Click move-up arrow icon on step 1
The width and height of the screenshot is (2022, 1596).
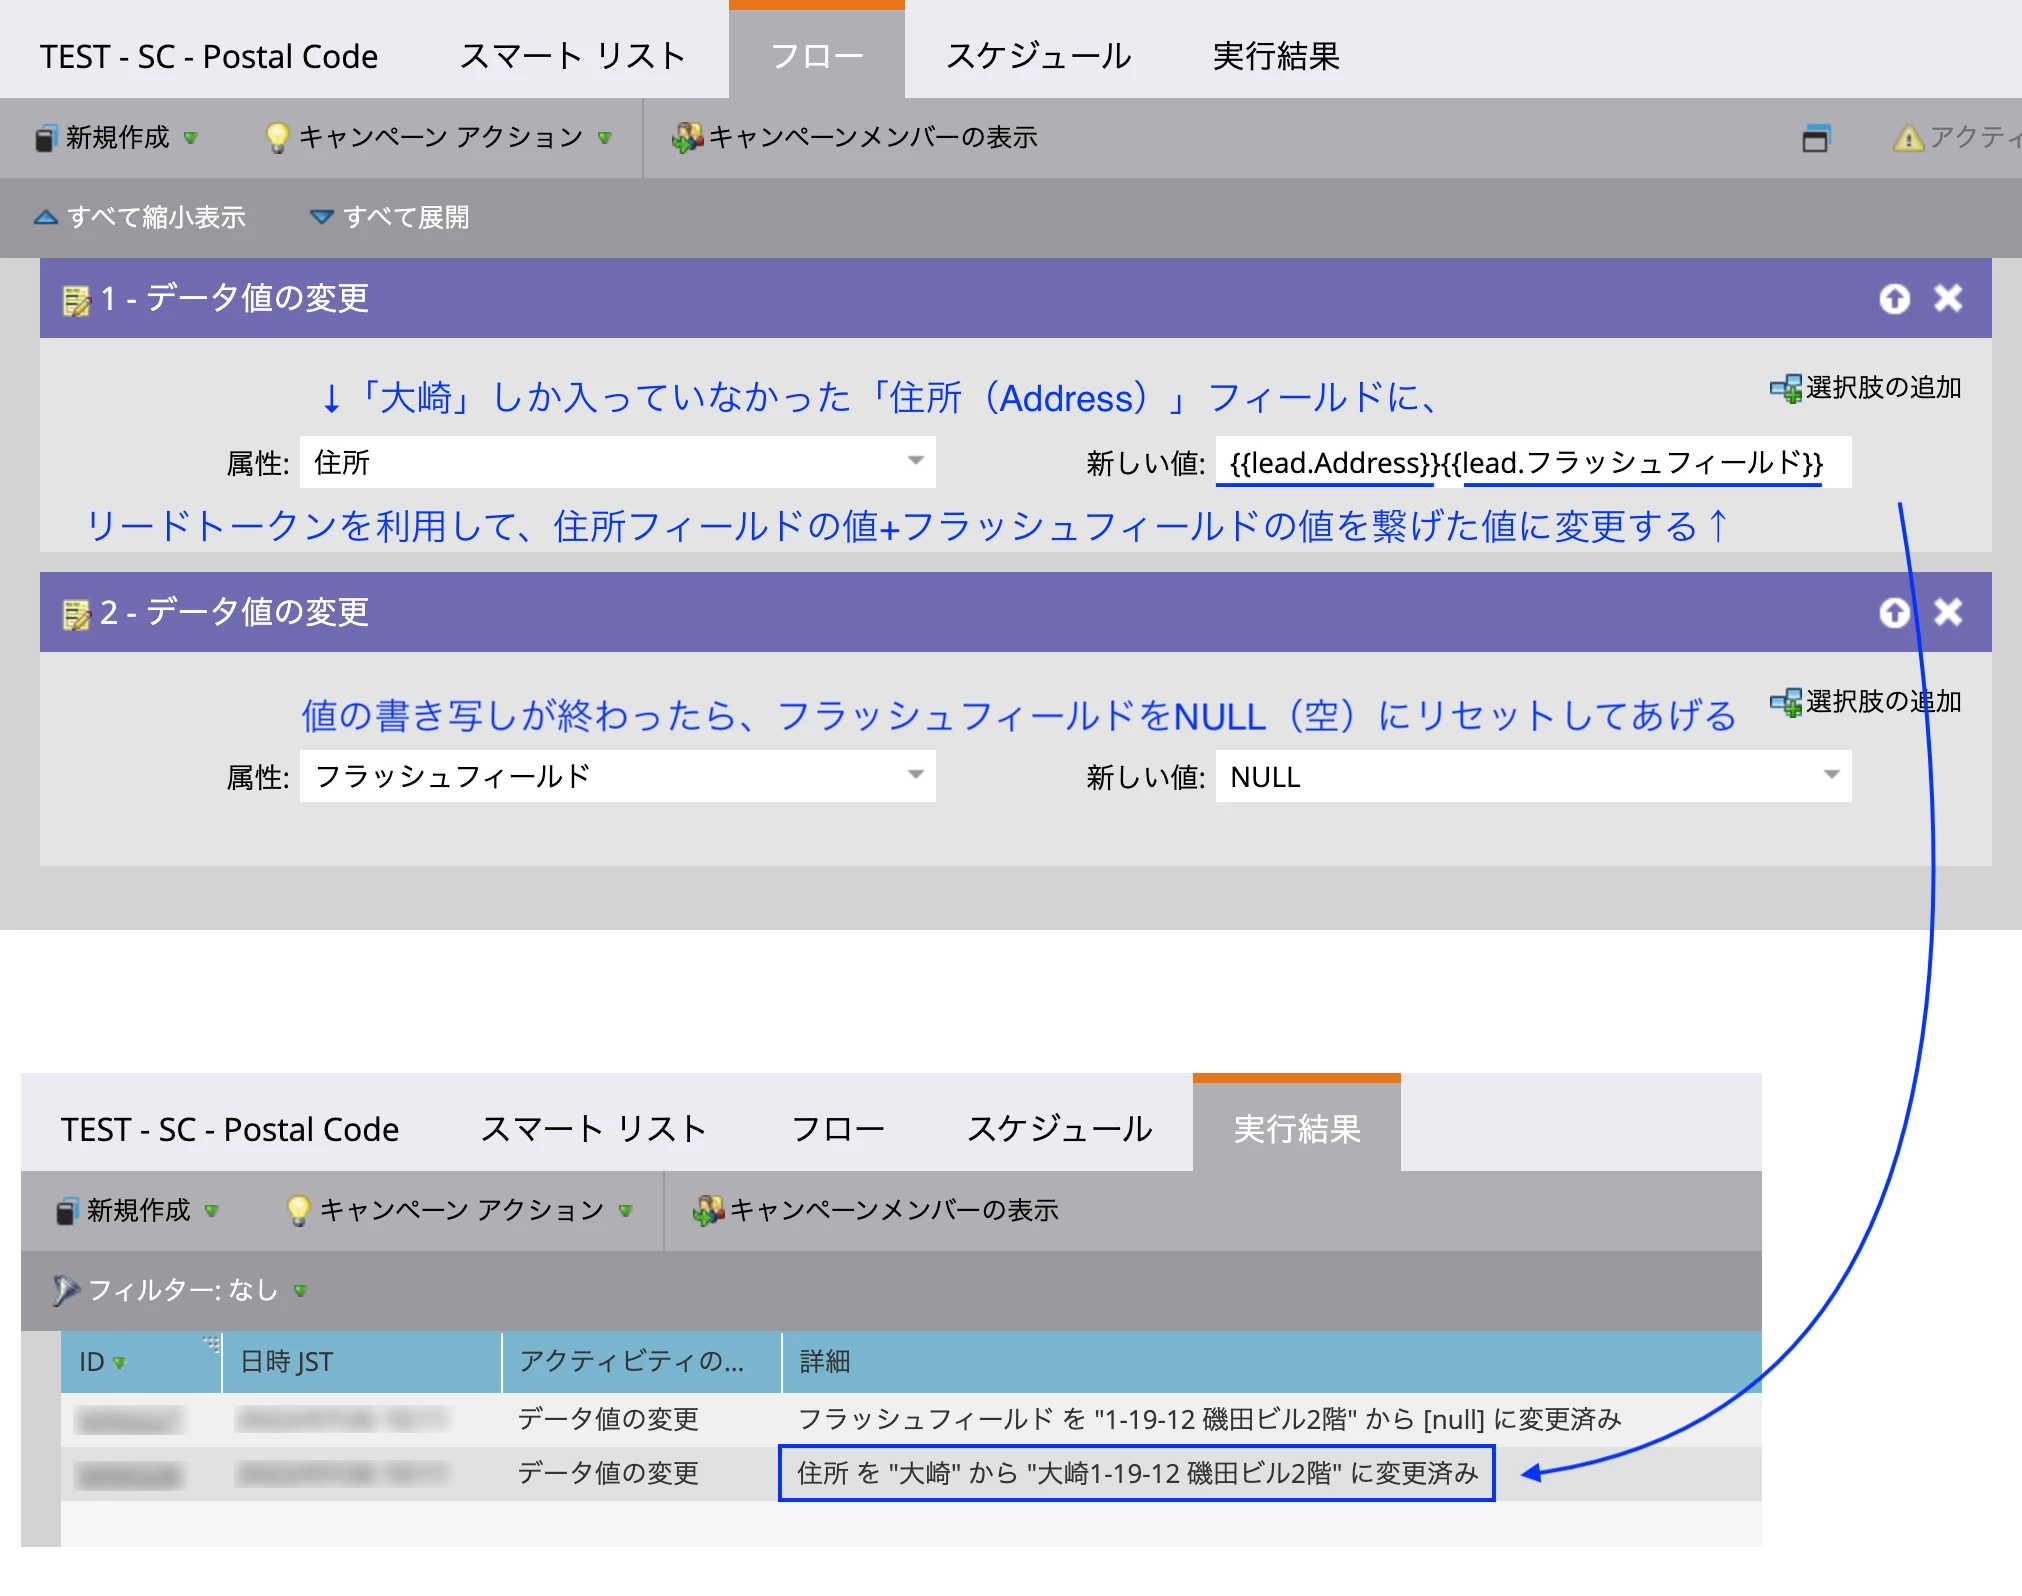pos(1894,298)
